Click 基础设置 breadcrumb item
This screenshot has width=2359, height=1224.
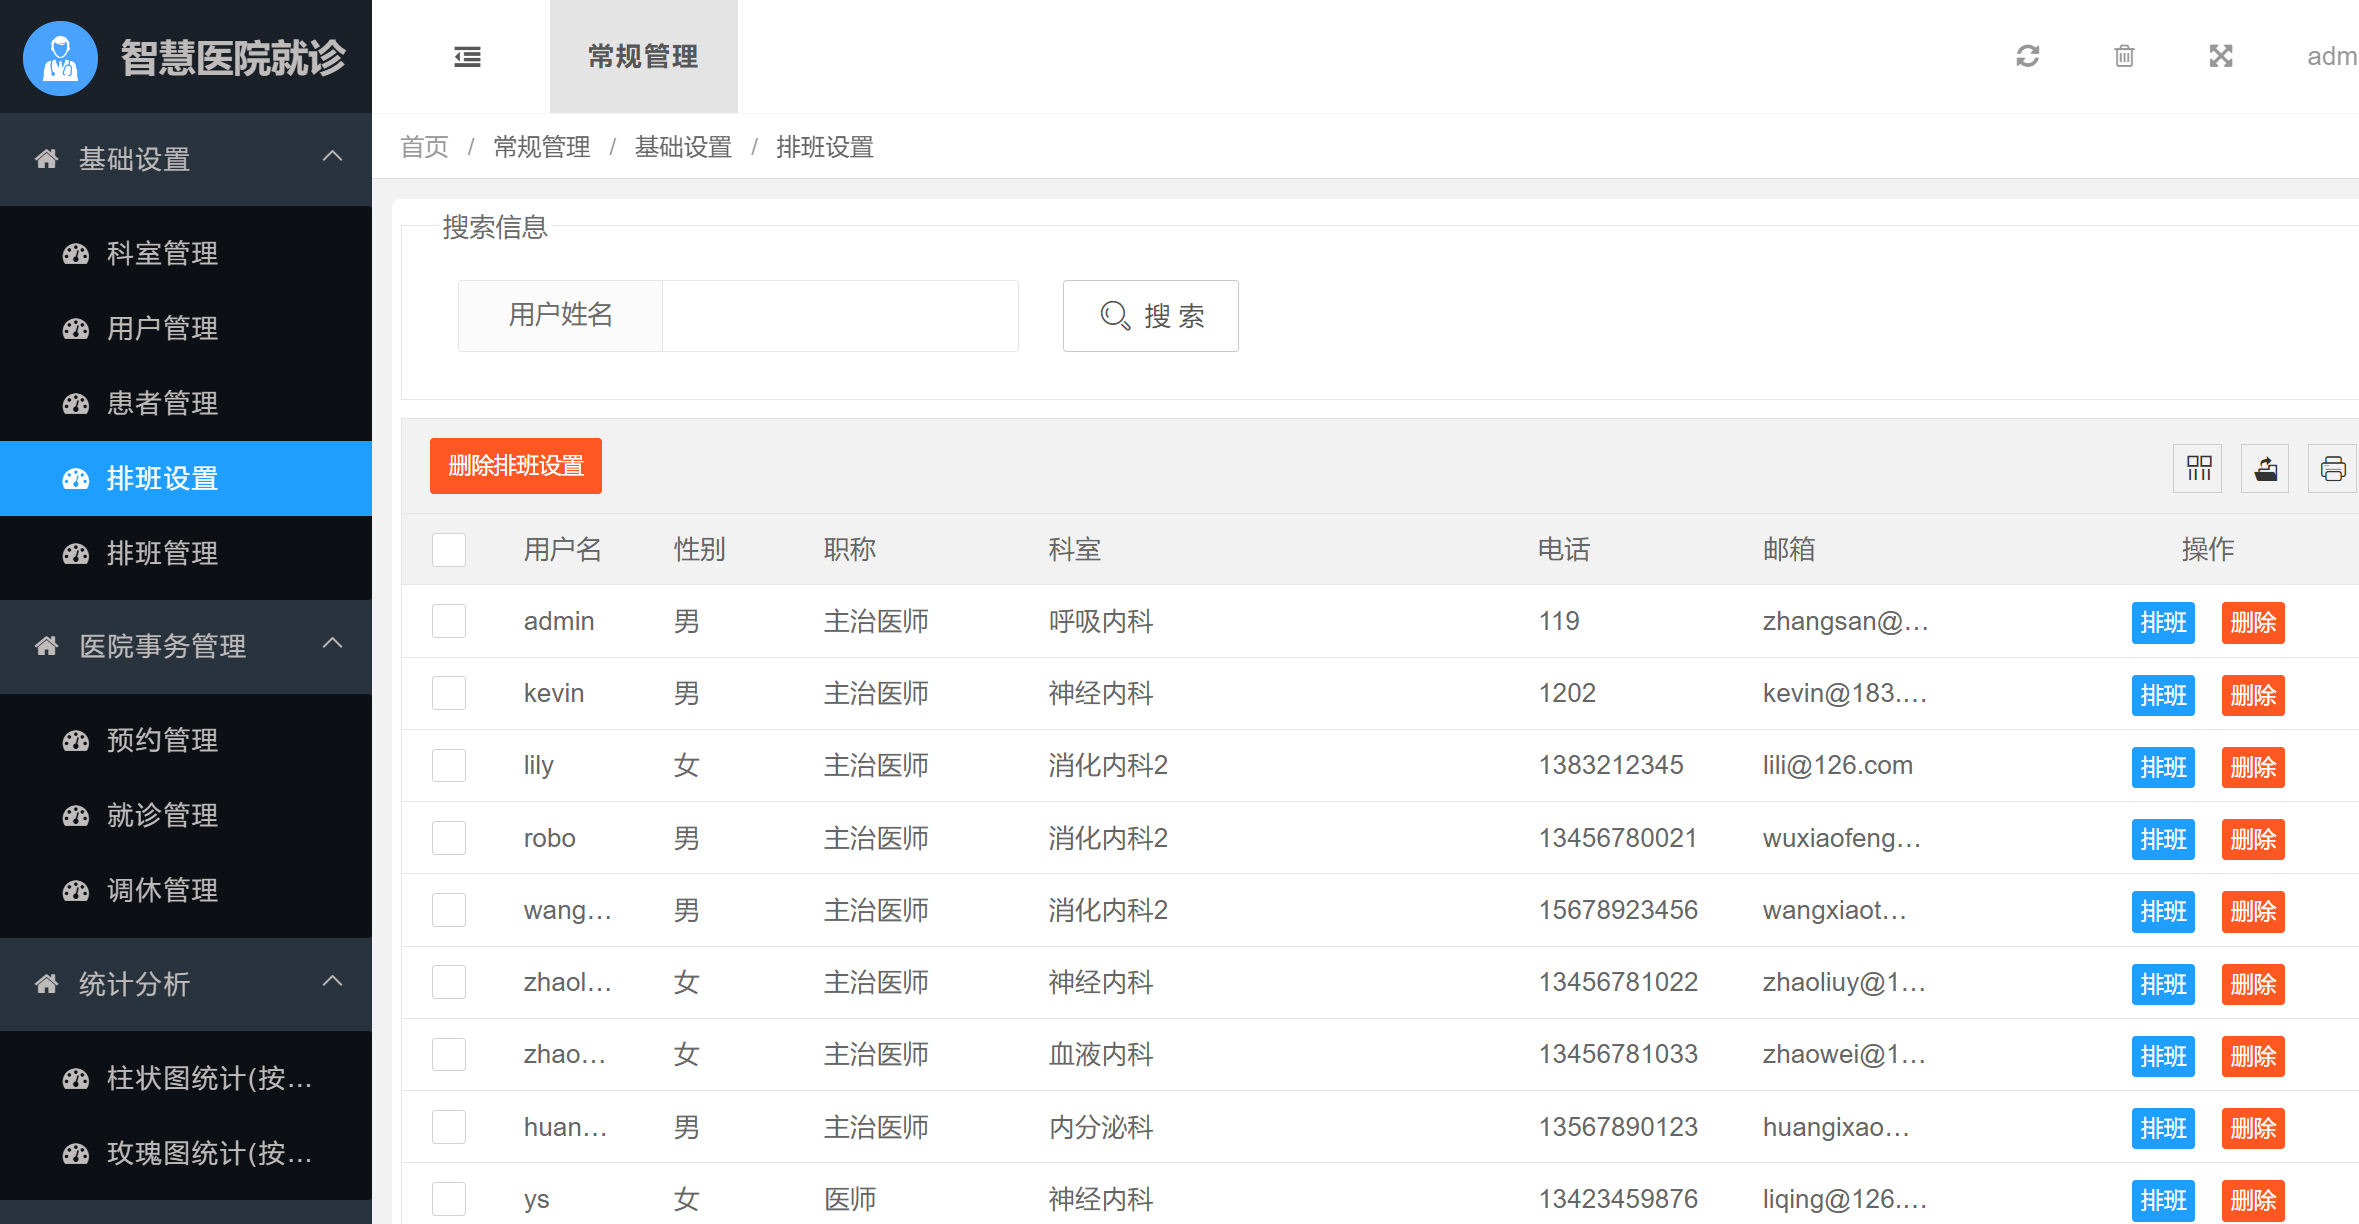point(683,147)
